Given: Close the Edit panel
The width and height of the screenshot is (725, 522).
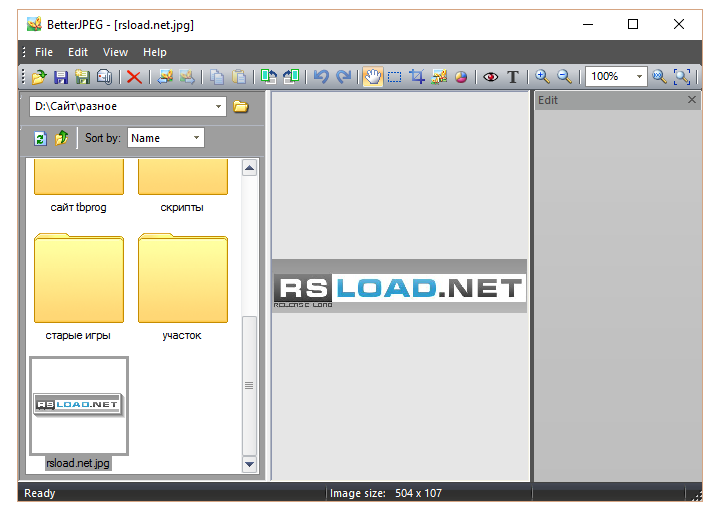Looking at the screenshot, I should tap(692, 100).
